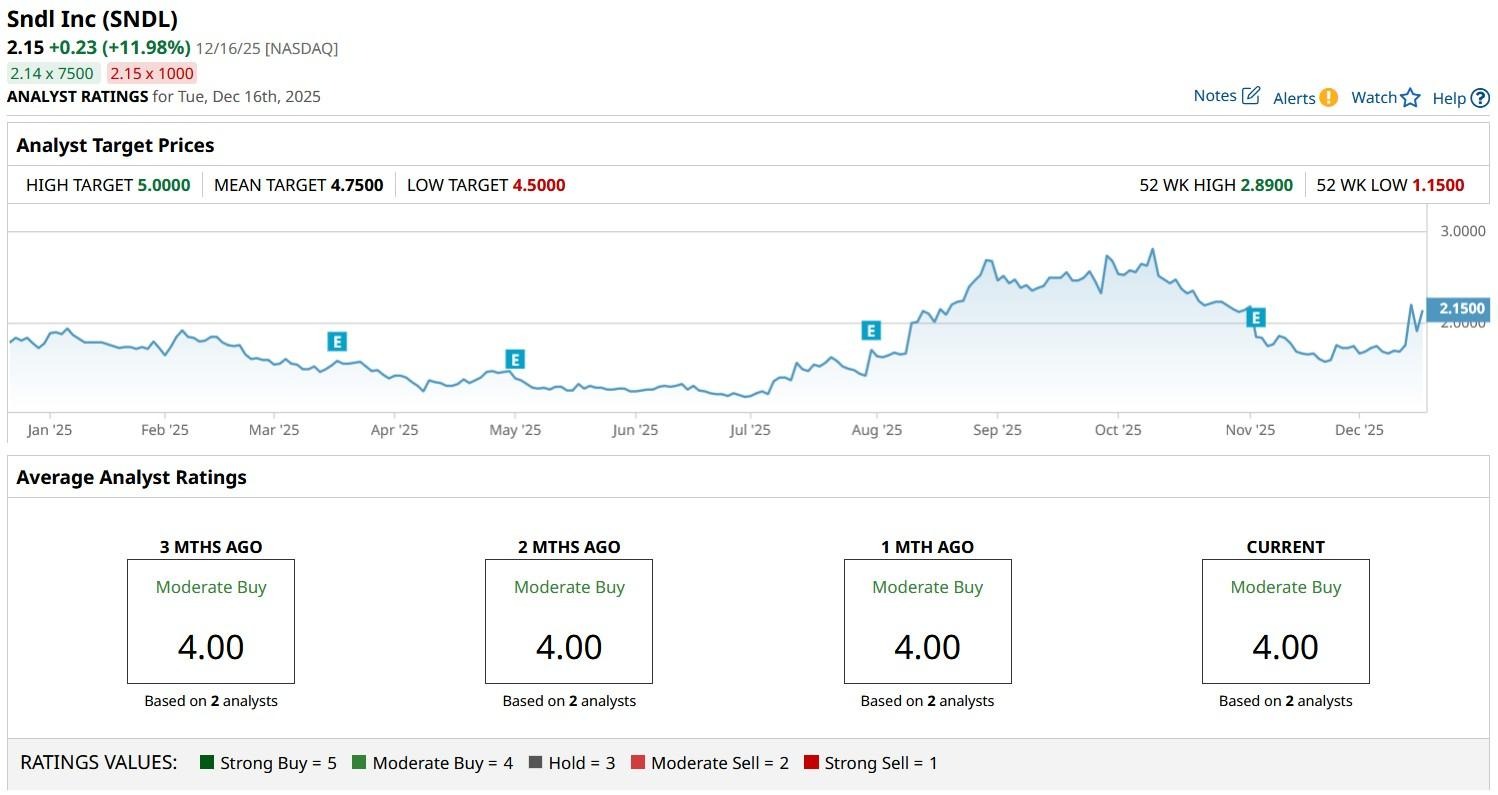Click the Alerts link text
Viewport: 1498px width, 795px height.
point(1294,98)
